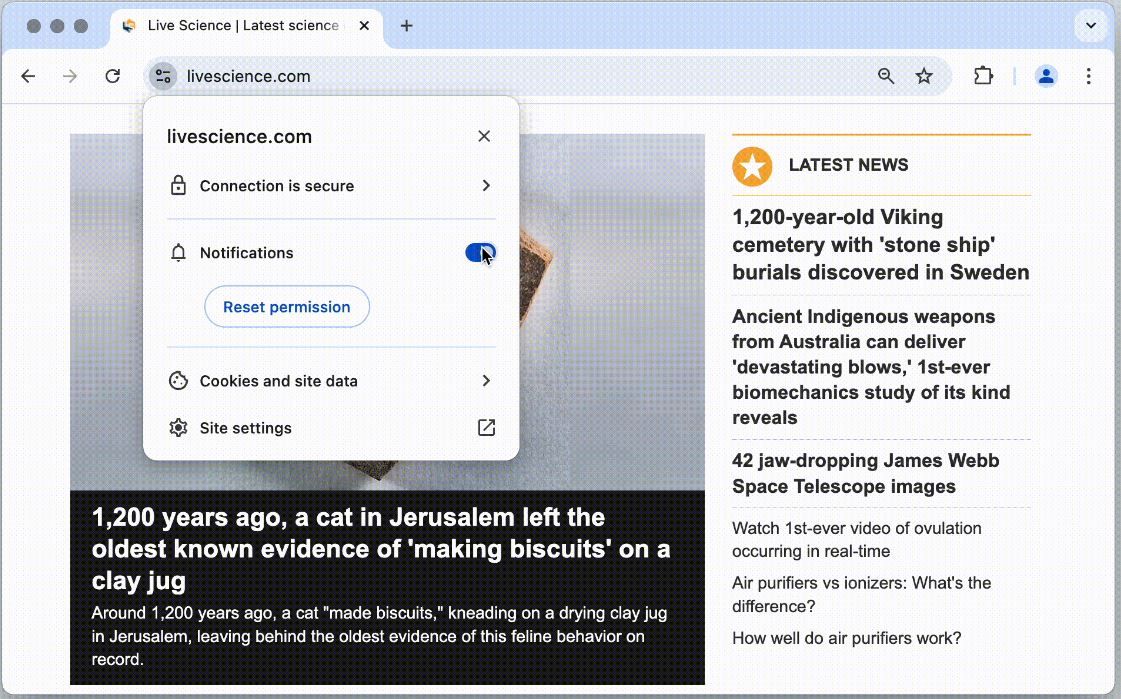Open the James Webb Space Telescope images article

865,474
